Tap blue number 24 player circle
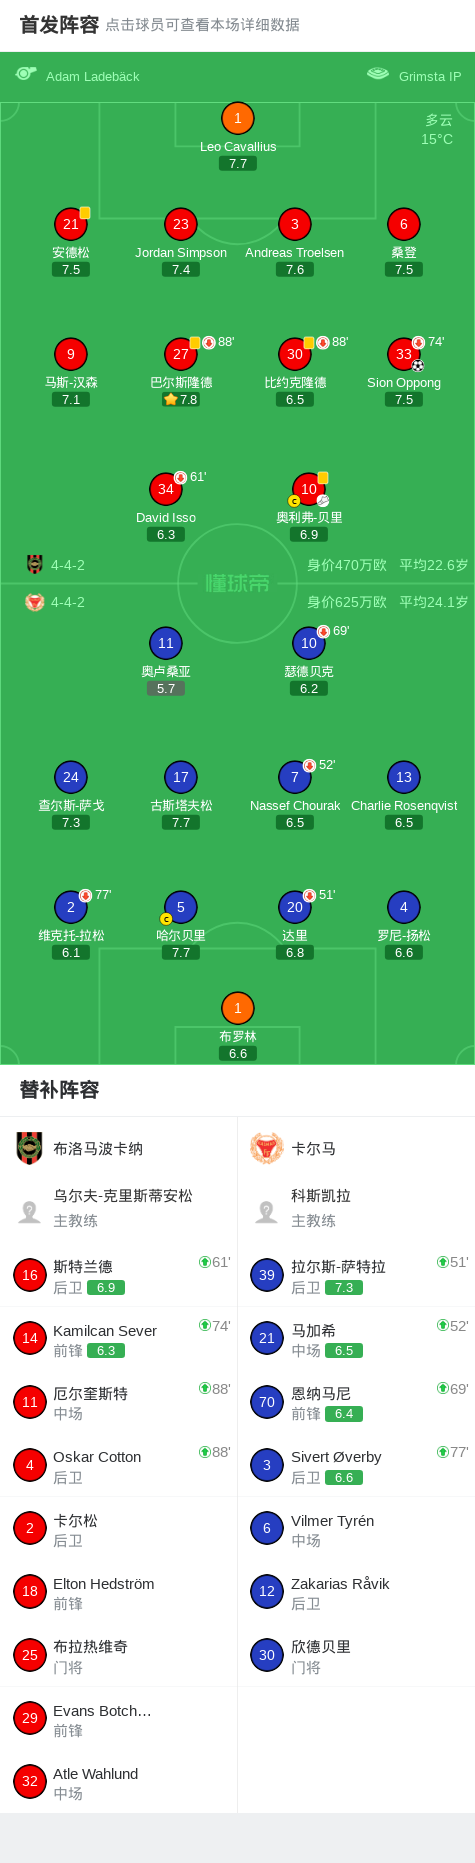The width and height of the screenshot is (475, 1863). (71, 777)
